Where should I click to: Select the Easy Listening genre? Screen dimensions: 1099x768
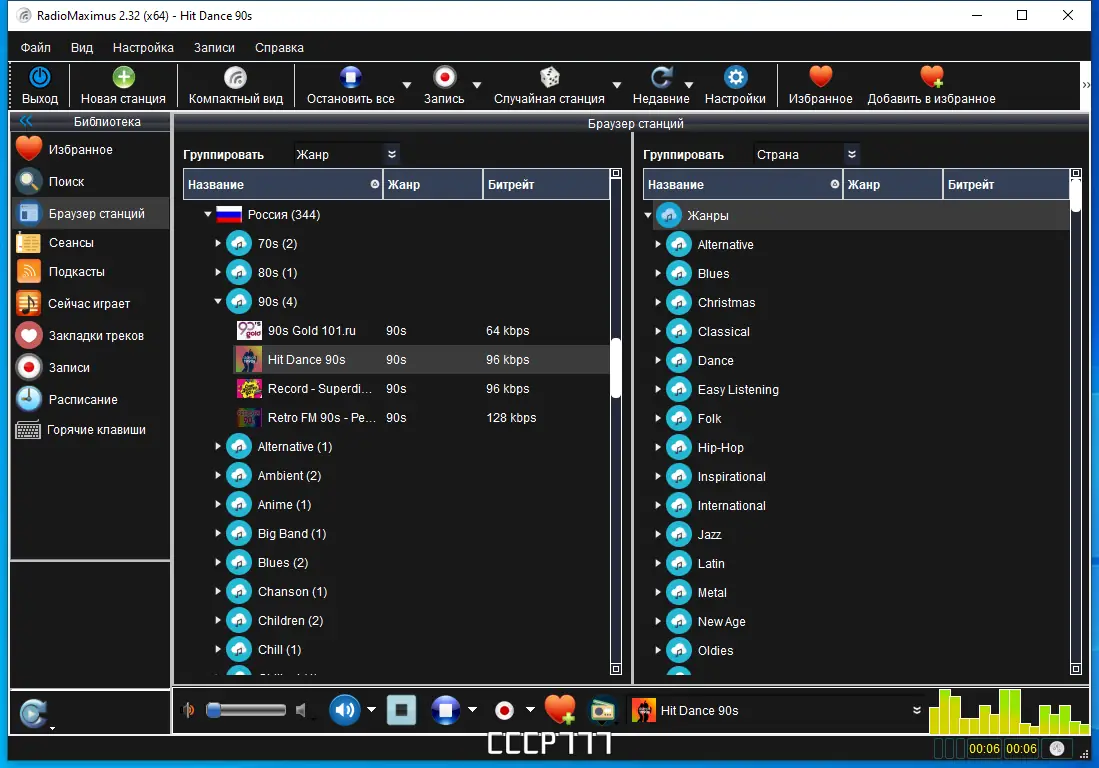coord(738,390)
